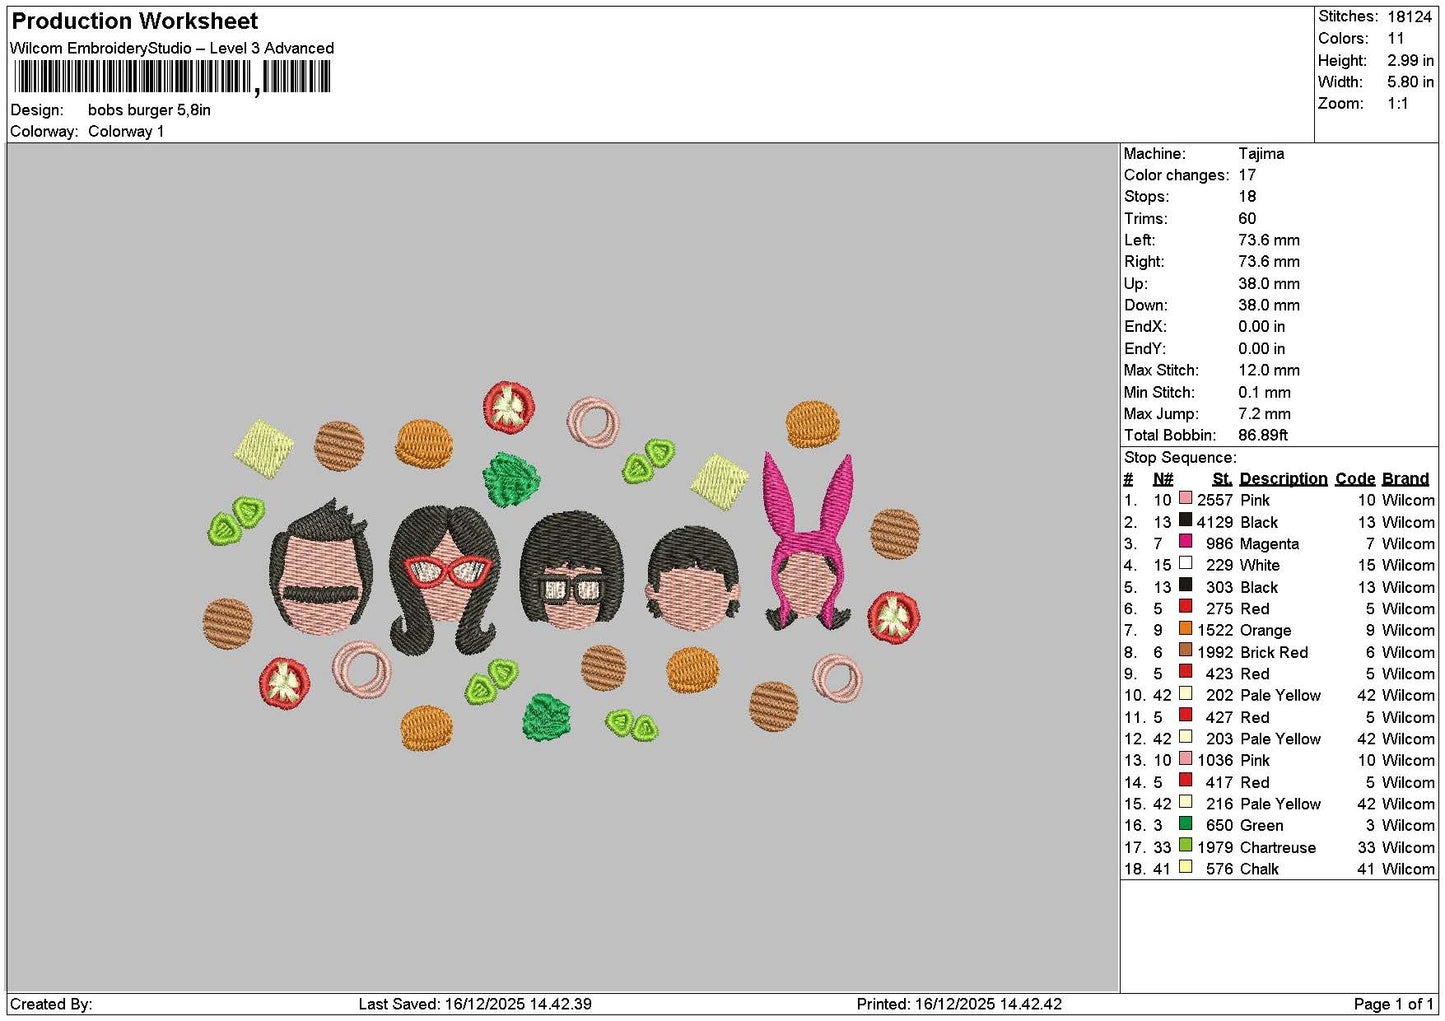Click the Color changes value '17'
Image resolution: width=1445 pixels, height=1021 pixels.
pyautogui.click(x=1247, y=175)
